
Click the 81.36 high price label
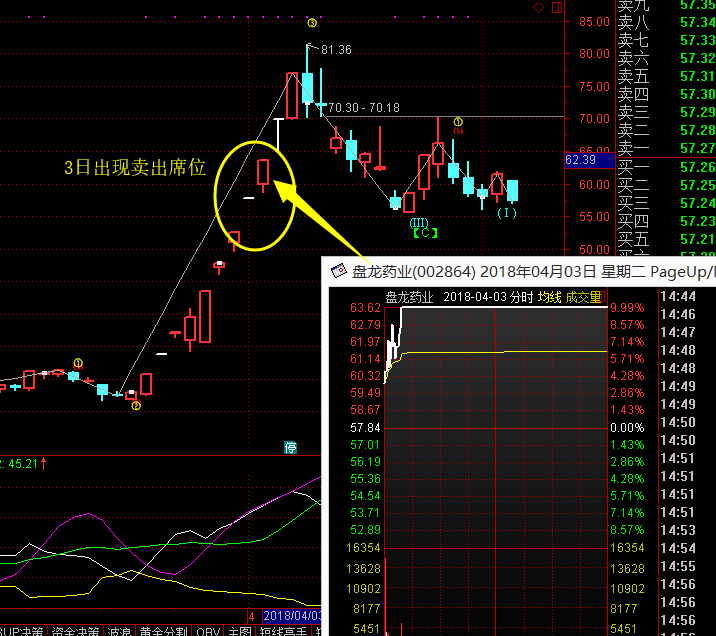click(337, 50)
